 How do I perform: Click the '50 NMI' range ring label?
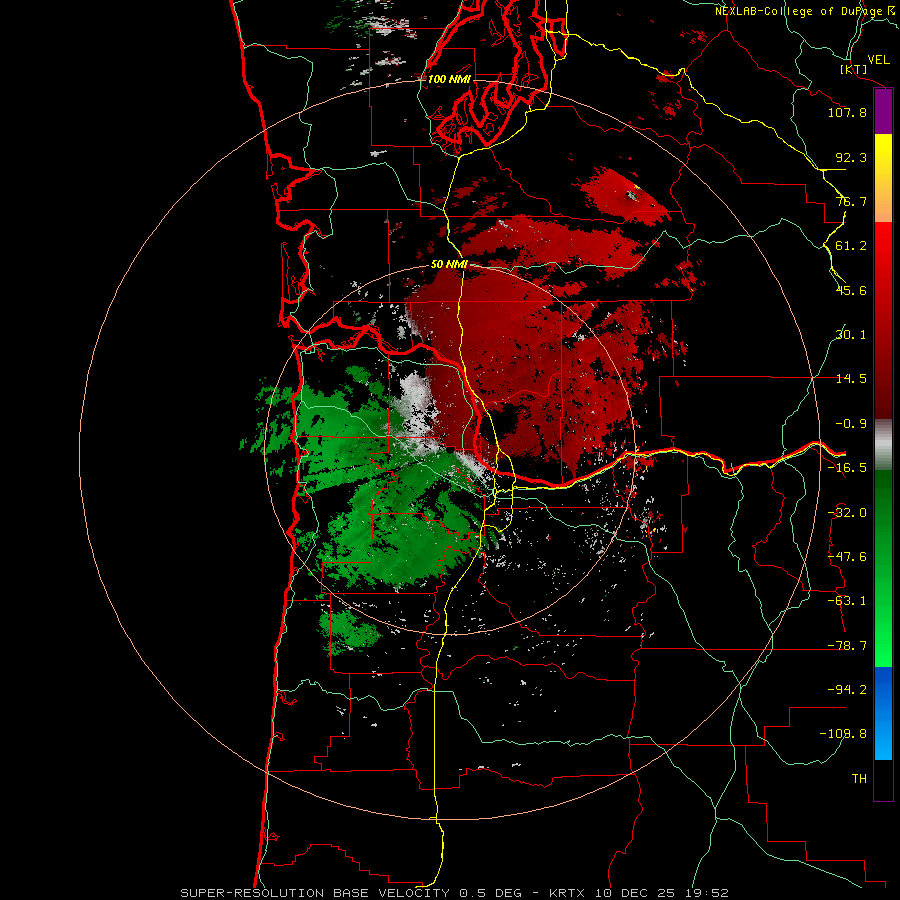[449, 265]
